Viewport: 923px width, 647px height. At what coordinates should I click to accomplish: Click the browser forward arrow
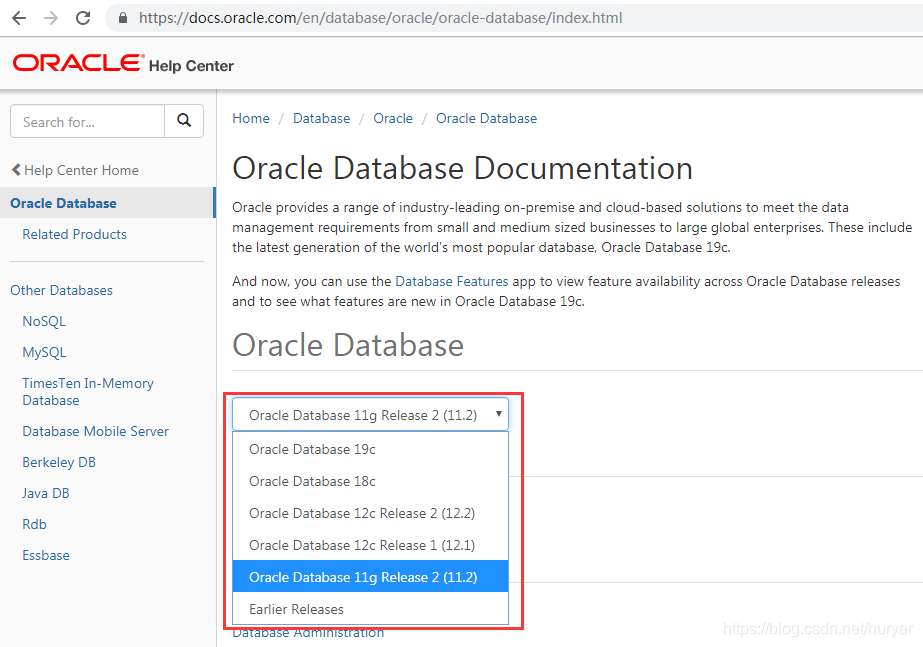pyautogui.click(x=51, y=18)
